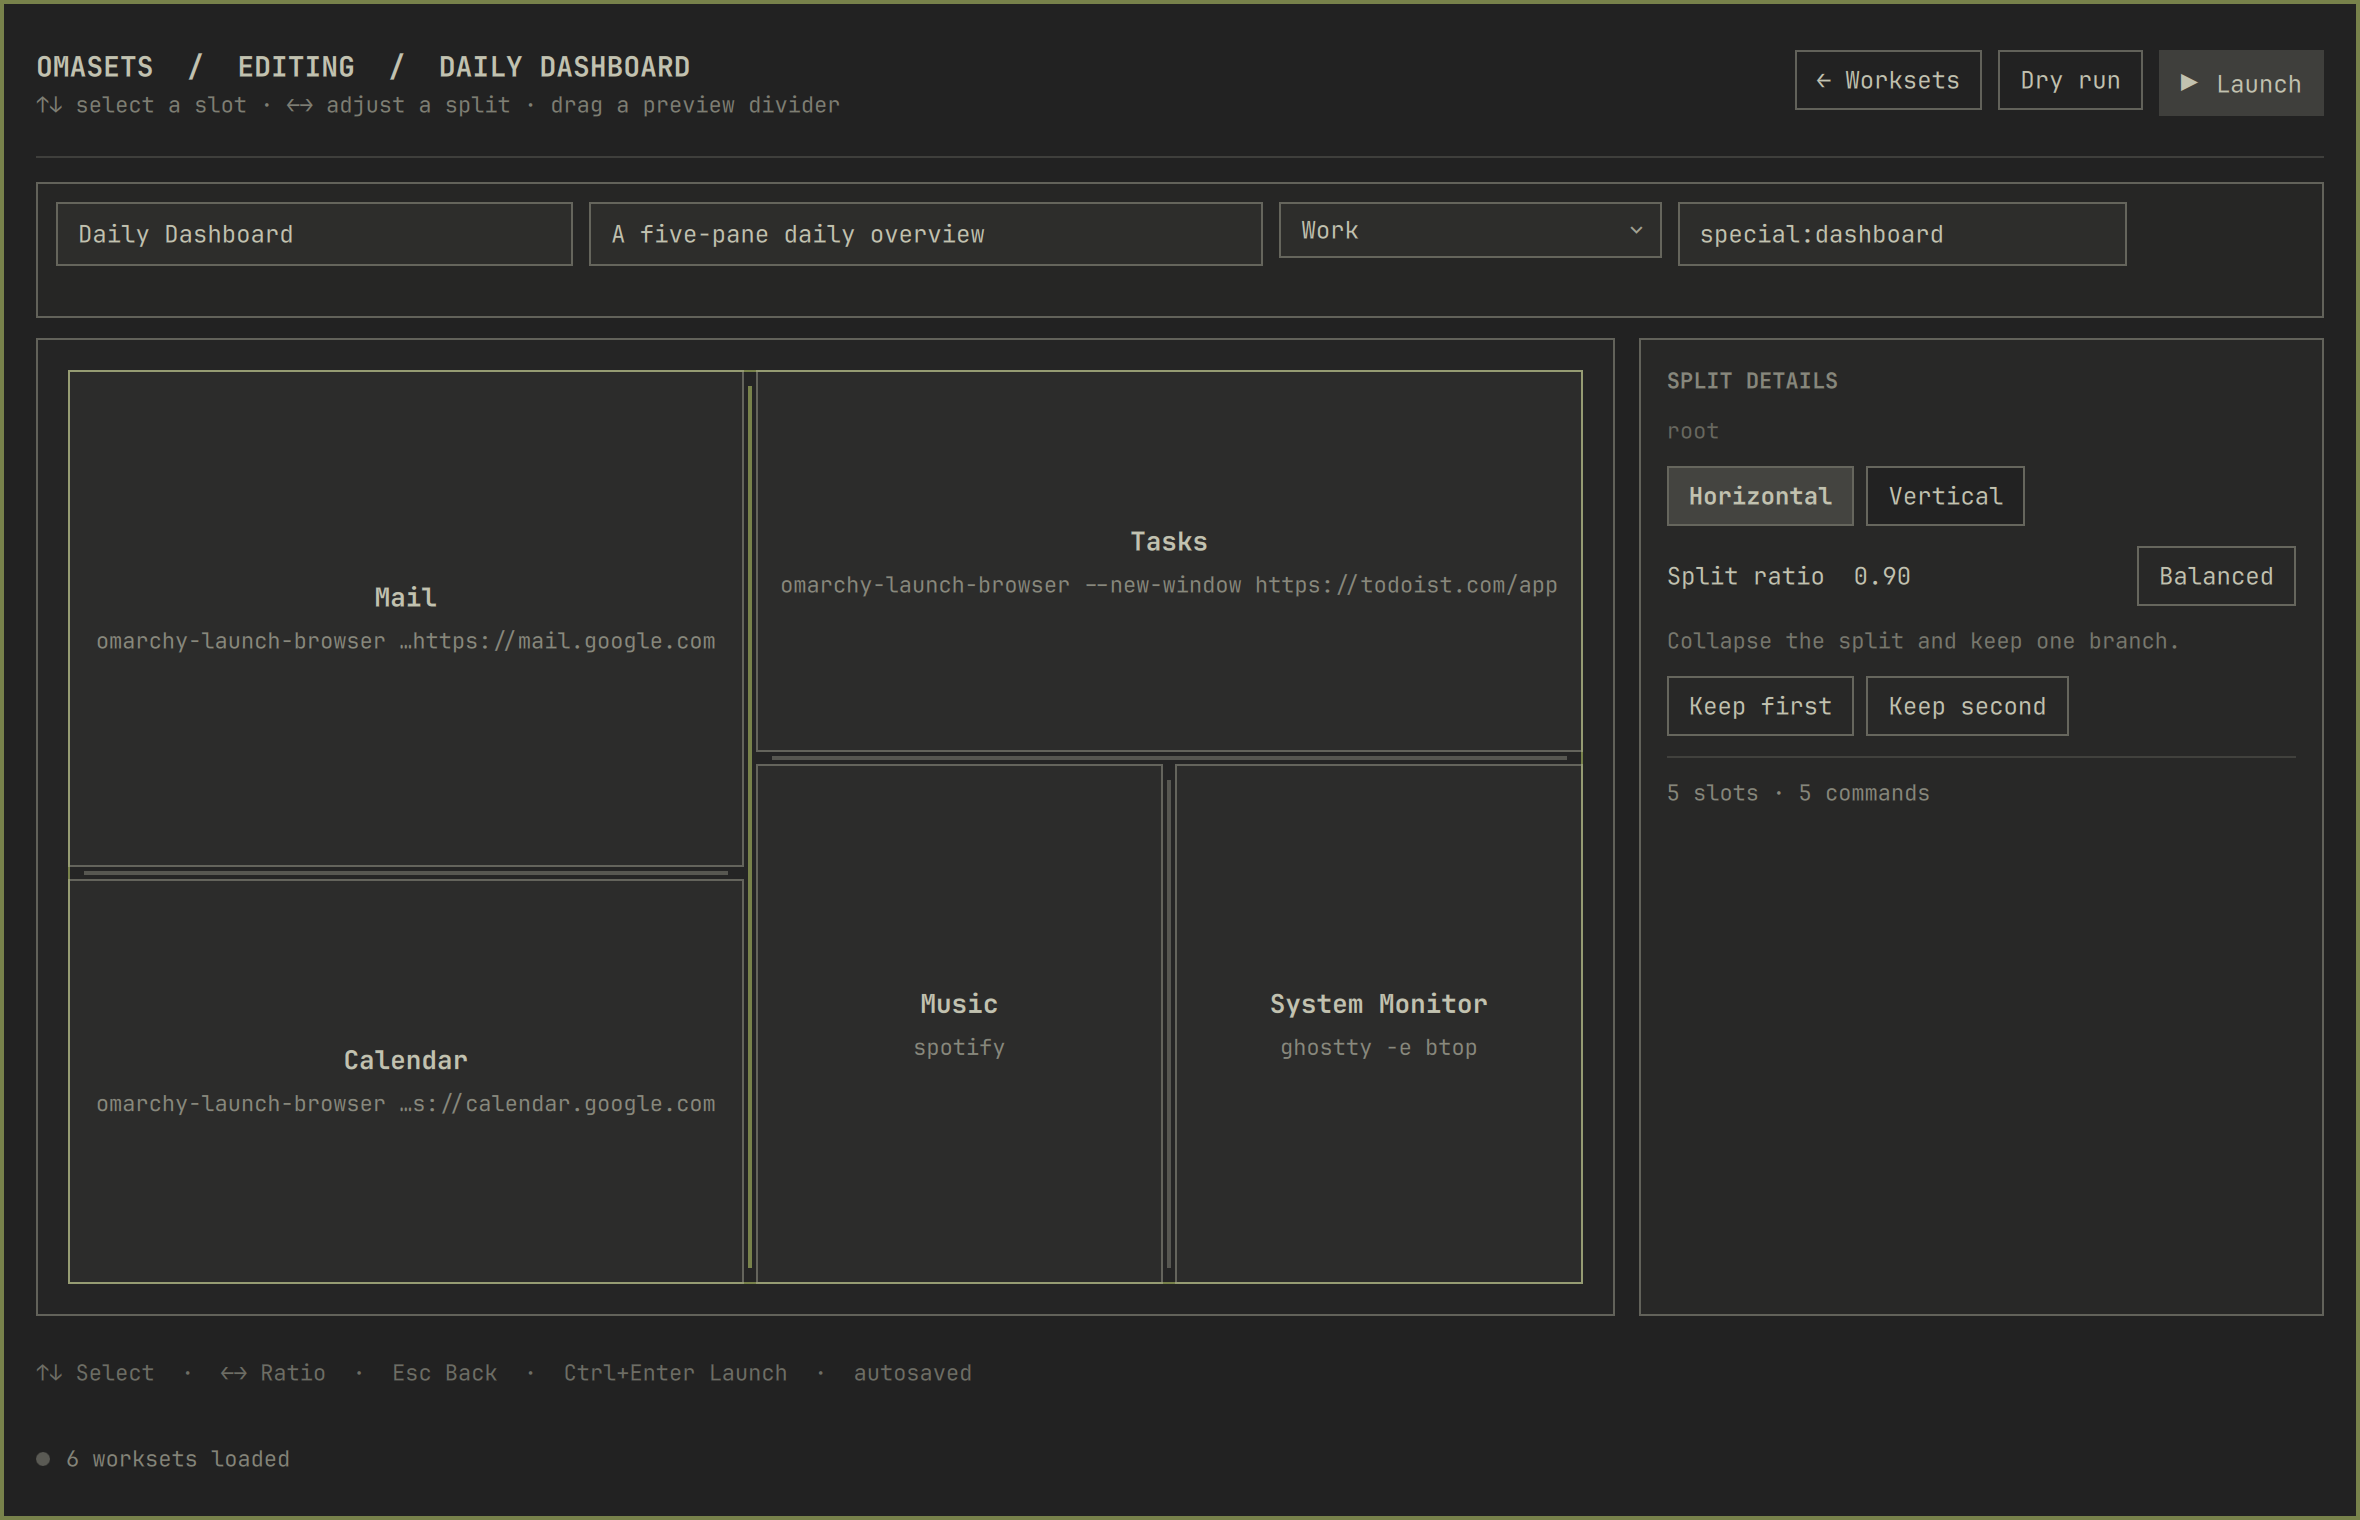Switch split to Horizontal
The width and height of the screenshot is (2360, 1520).
tap(1759, 496)
